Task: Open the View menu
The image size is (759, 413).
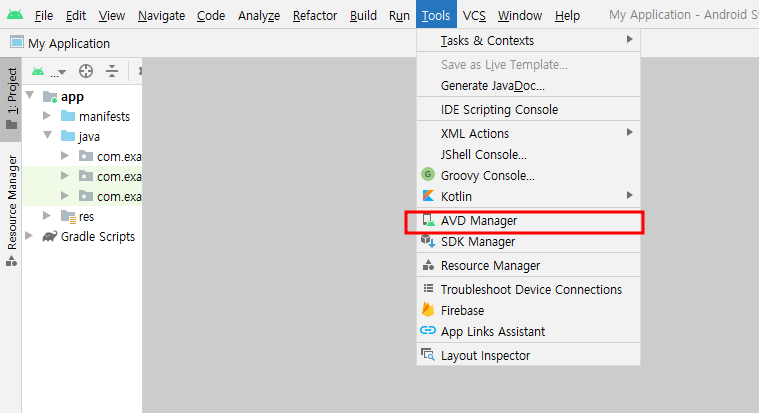Action: (x=112, y=16)
